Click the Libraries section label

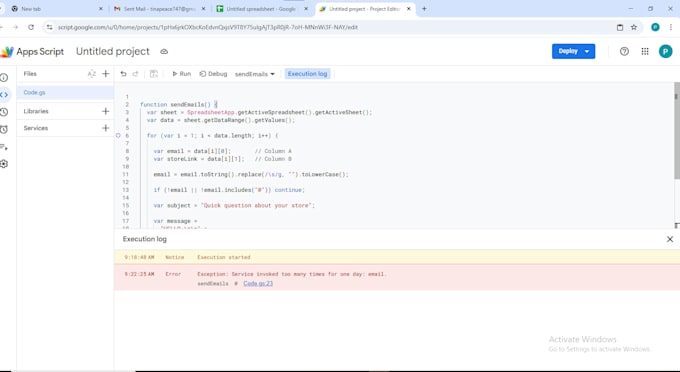36,111
